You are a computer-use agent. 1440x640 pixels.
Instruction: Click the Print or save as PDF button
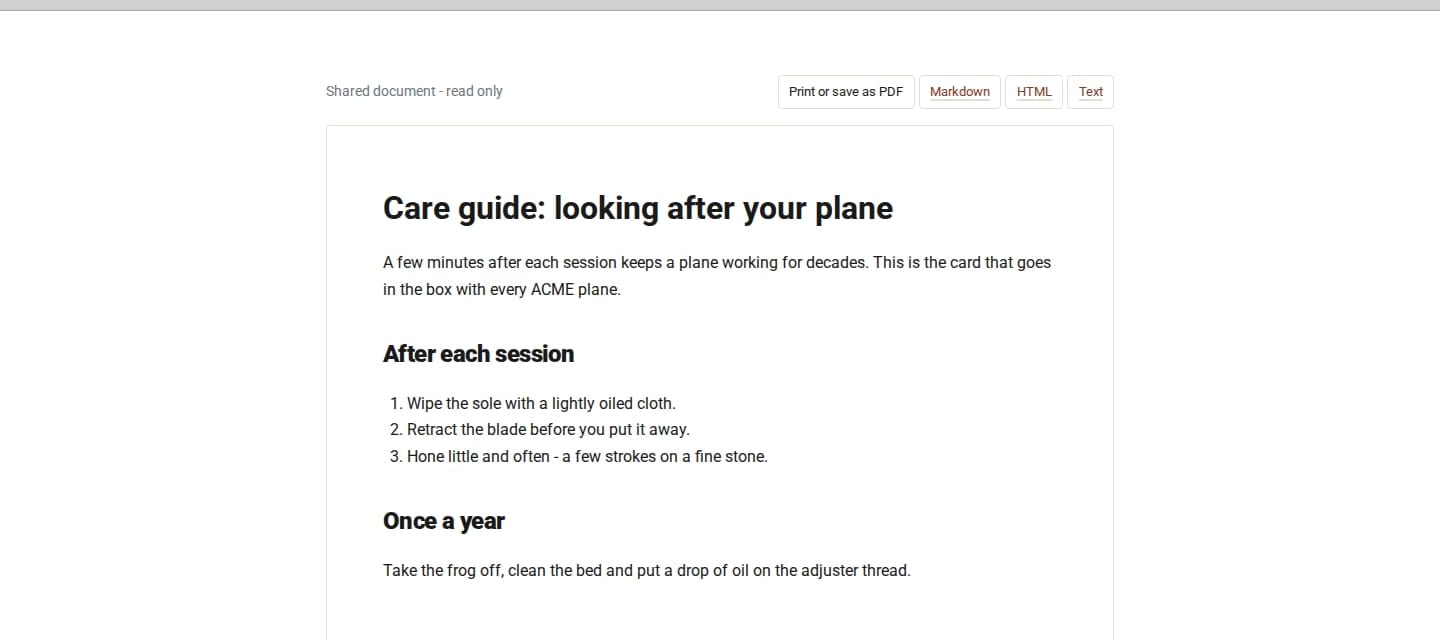point(846,92)
